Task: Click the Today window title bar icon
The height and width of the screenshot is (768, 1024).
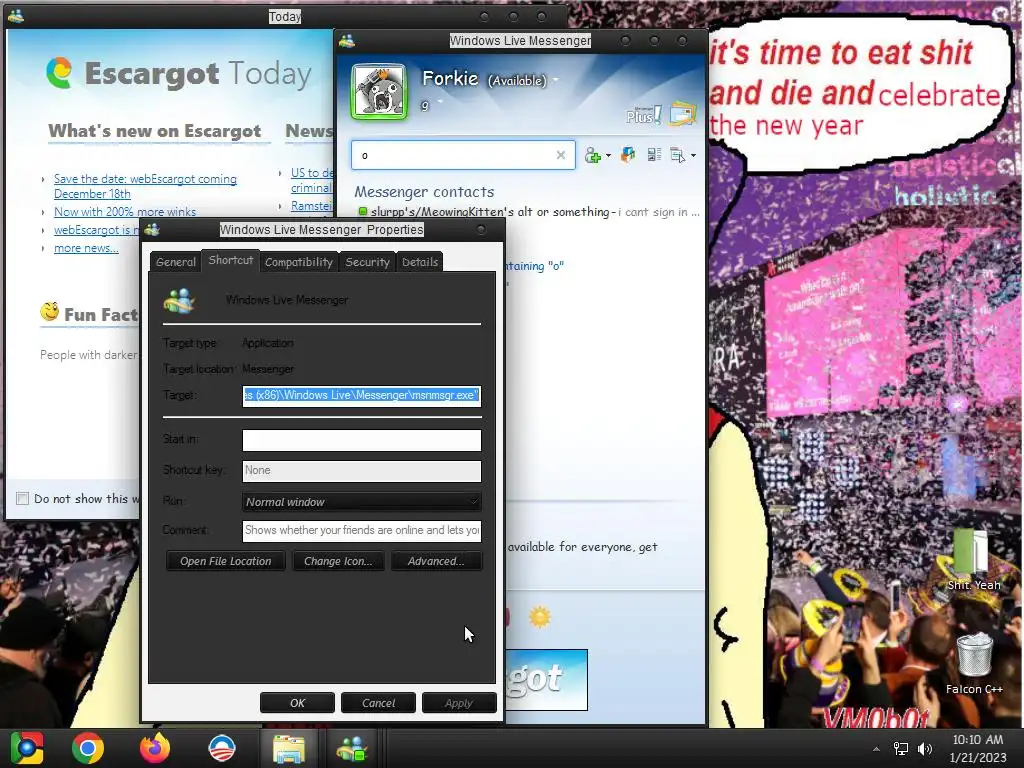Action: click(x=16, y=16)
